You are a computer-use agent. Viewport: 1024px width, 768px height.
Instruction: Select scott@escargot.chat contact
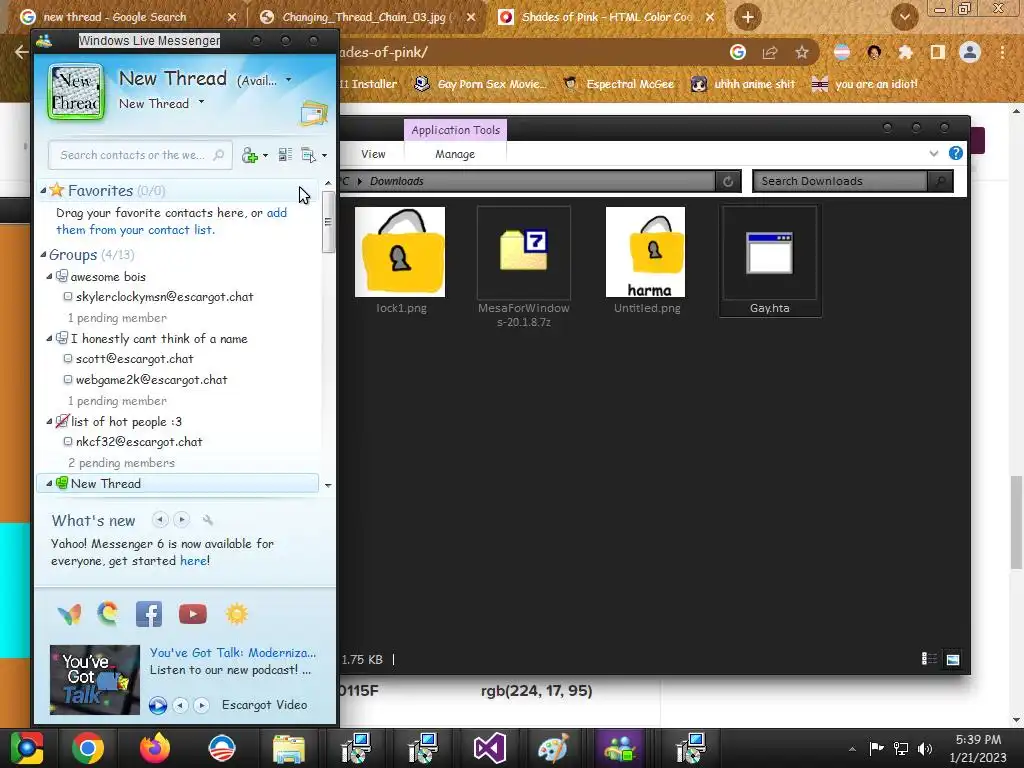135,359
